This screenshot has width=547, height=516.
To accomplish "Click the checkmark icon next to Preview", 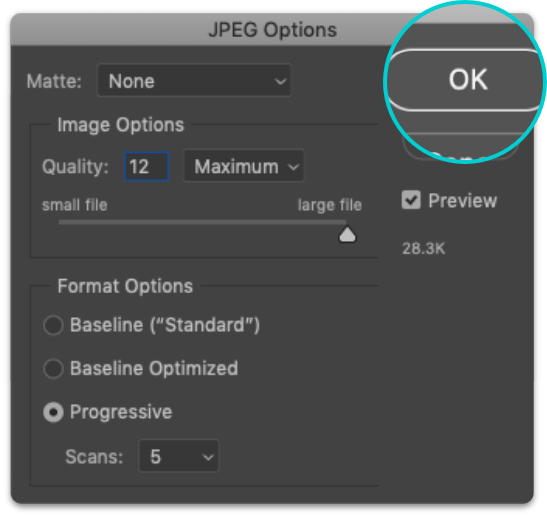I will click(411, 200).
